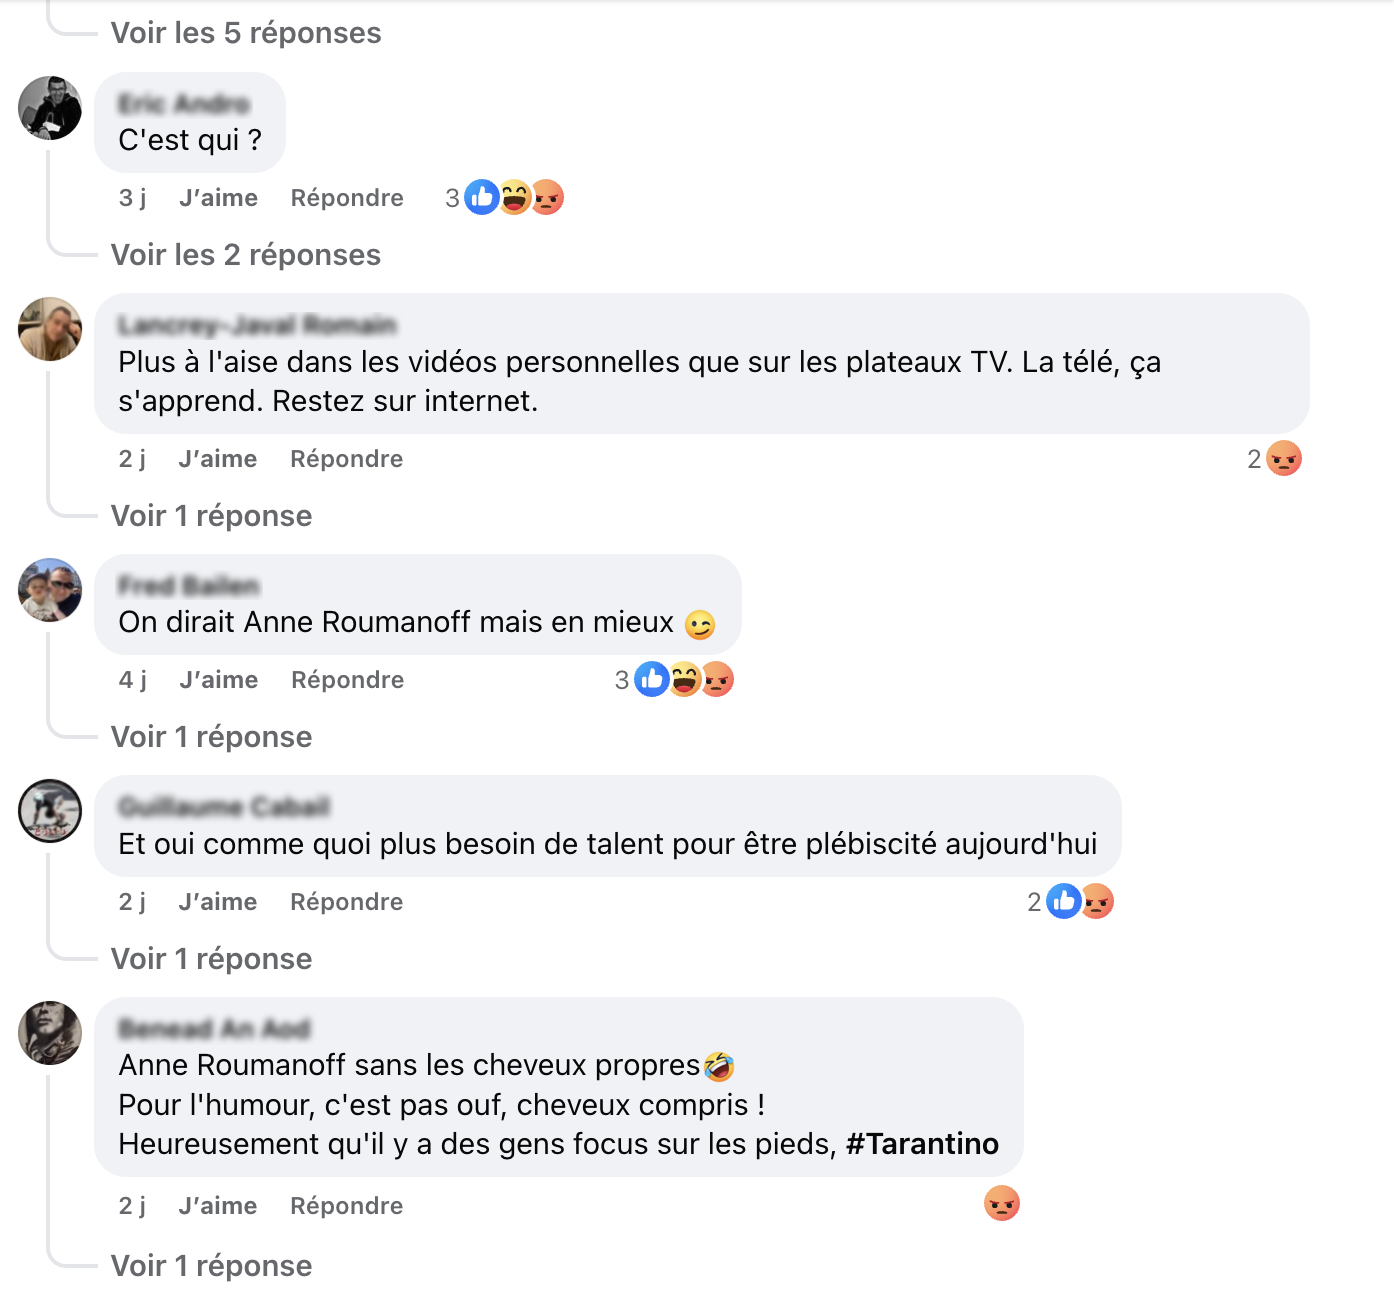Expand replies under the #Tarantino comment
Image resolution: width=1394 pixels, height=1300 pixels.
tap(211, 1266)
